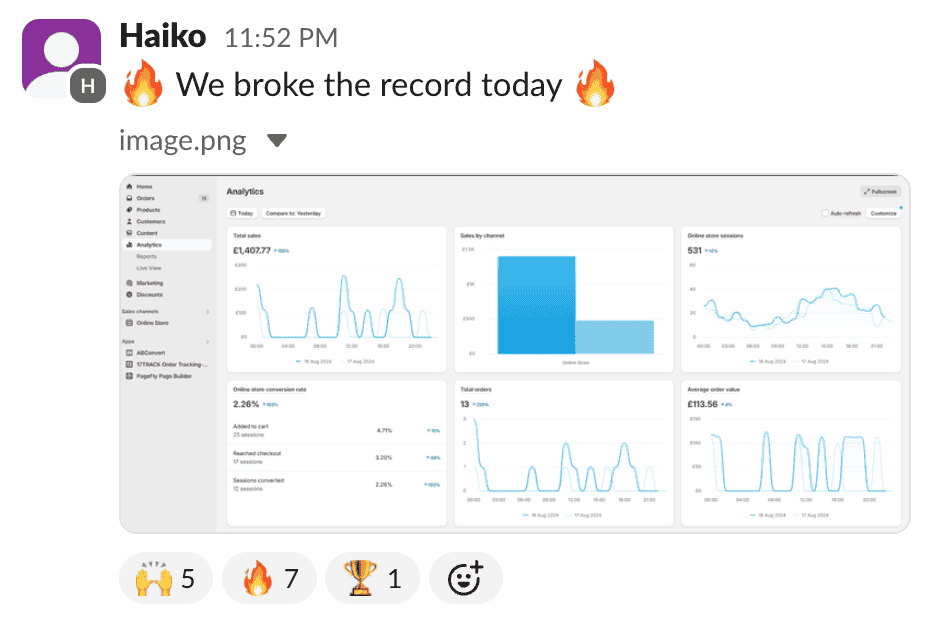Open Analytics in the sidebar menu
The image size is (936, 634).
pyautogui.click(x=149, y=245)
